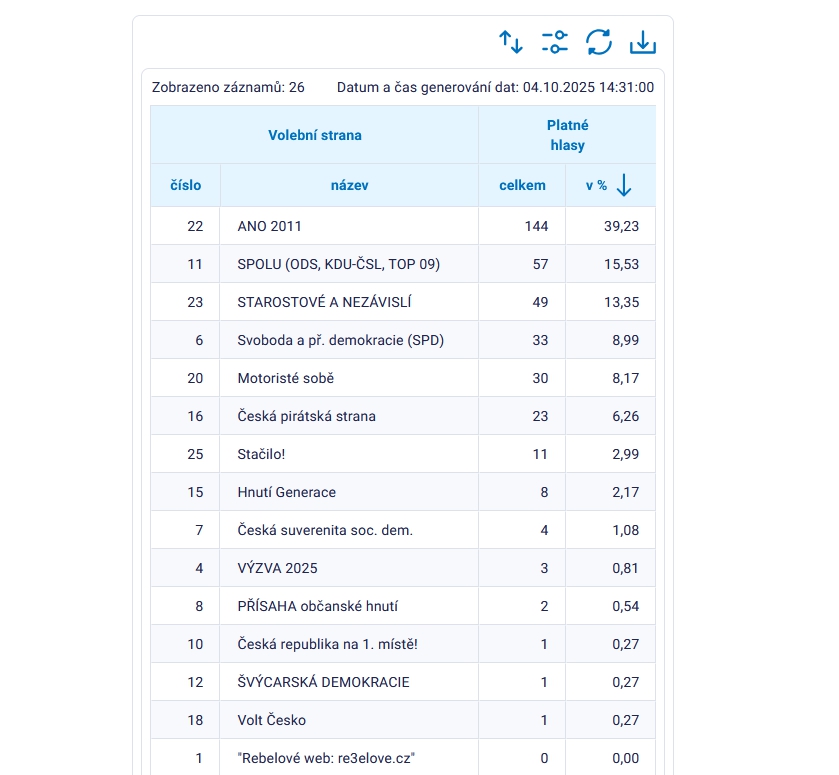Click the sort arrows icon in the toolbar
This screenshot has height=775, width=839.
pyautogui.click(x=511, y=42)
